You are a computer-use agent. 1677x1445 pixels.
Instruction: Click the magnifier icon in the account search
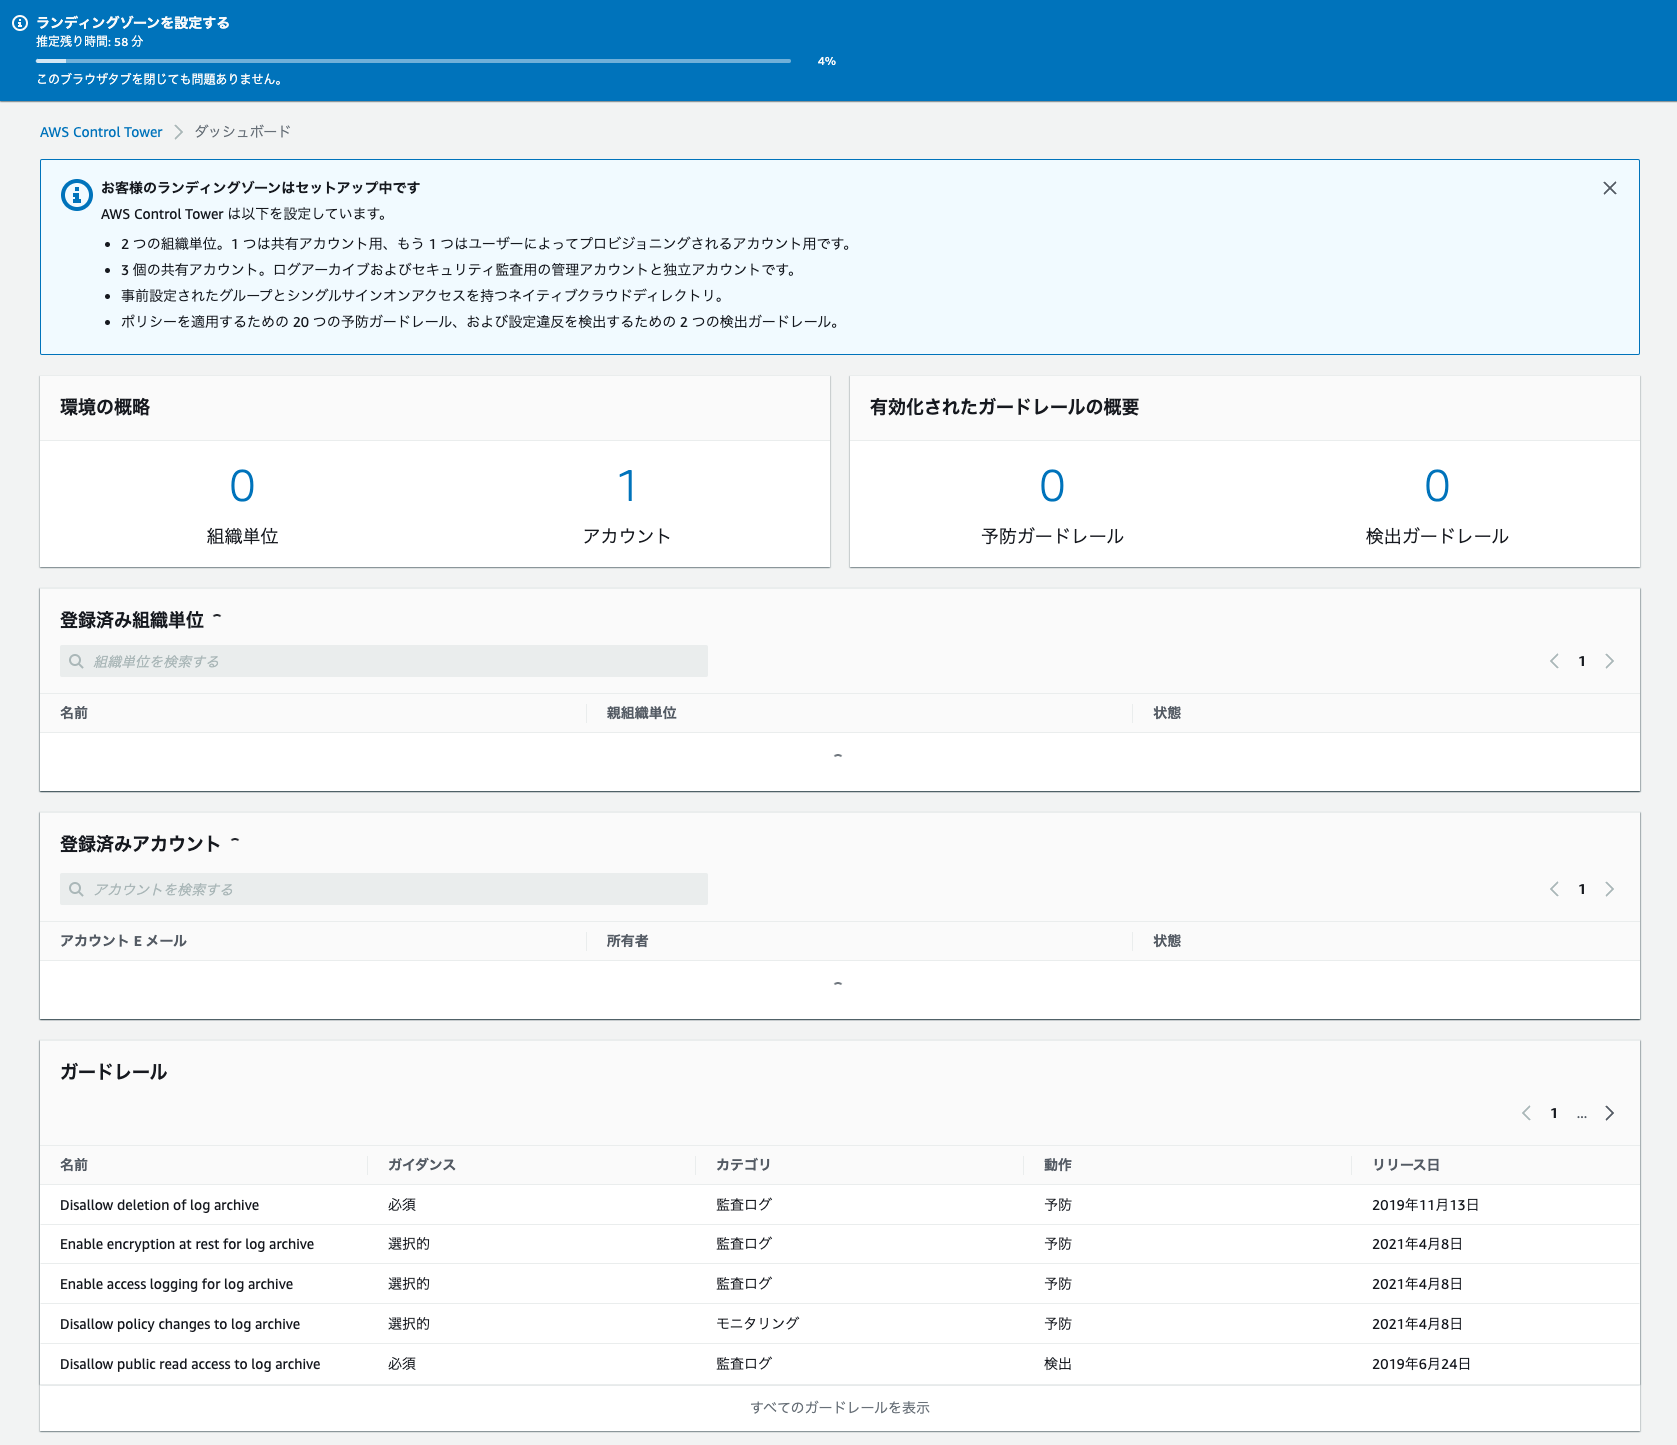76,889
